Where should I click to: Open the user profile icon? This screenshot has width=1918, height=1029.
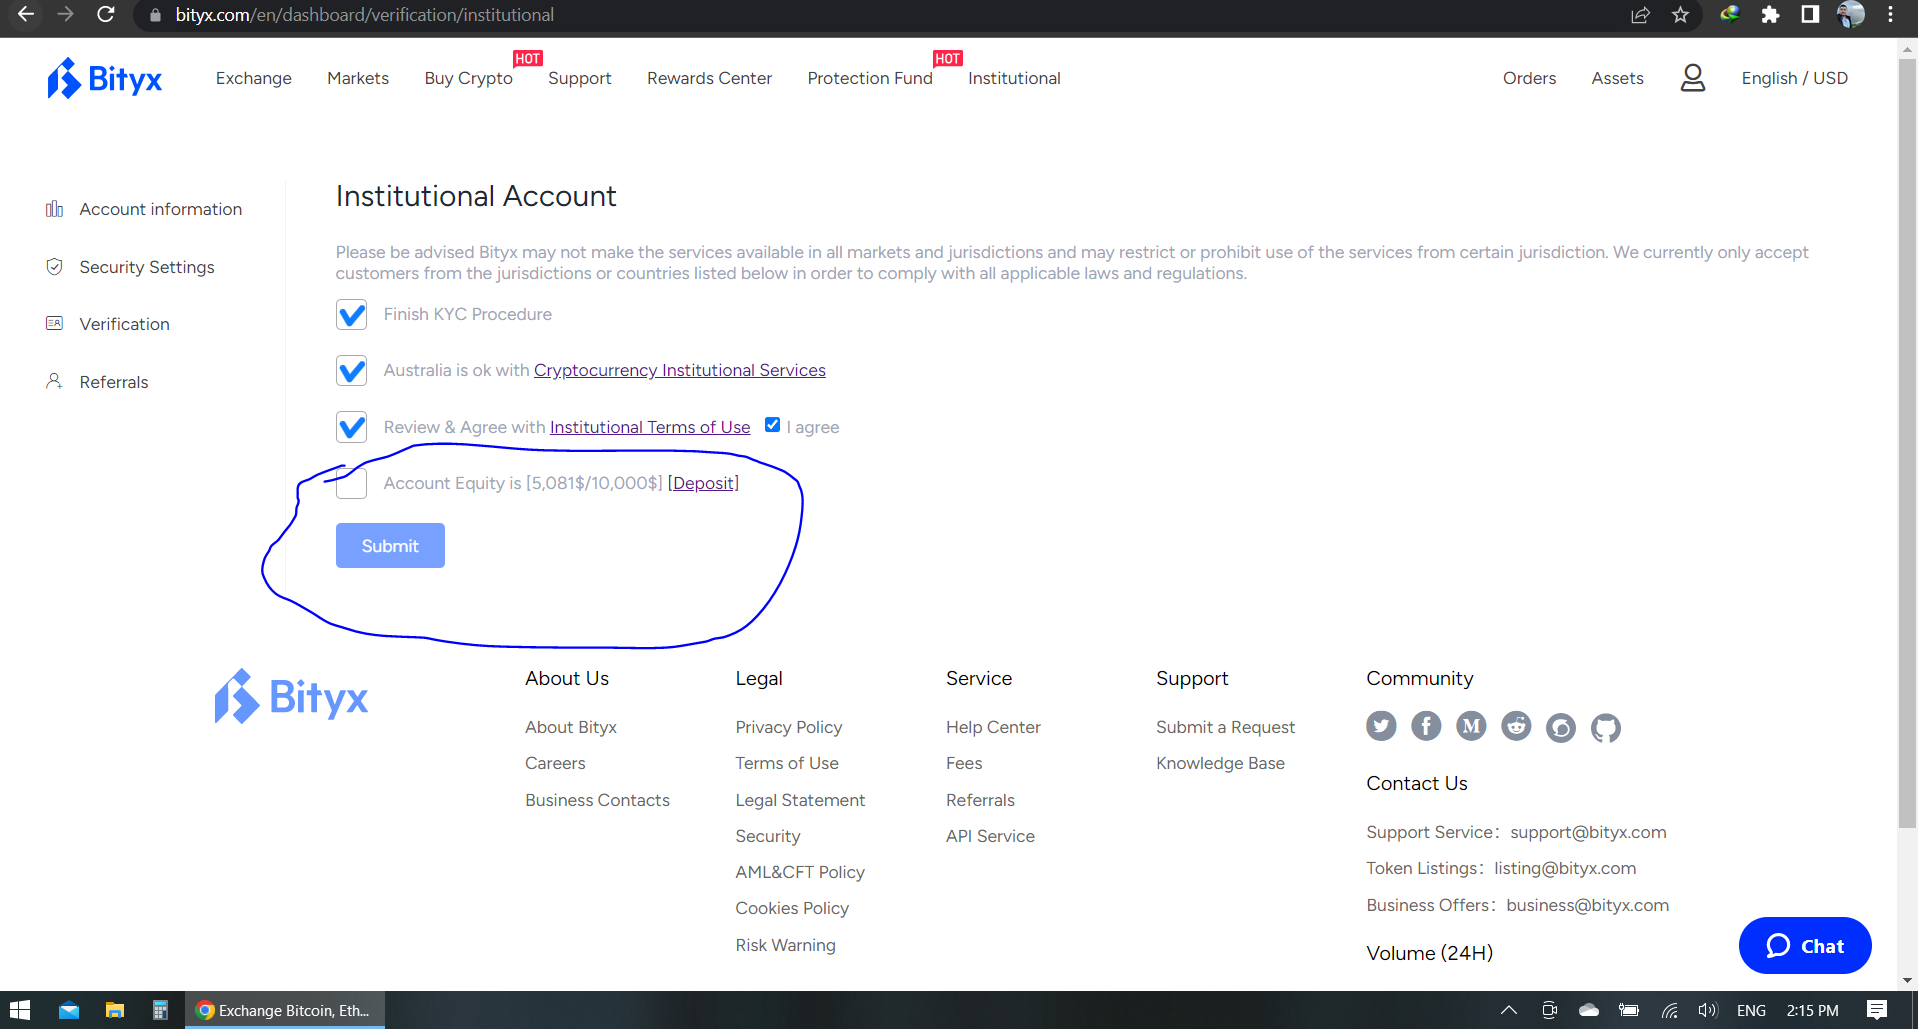point(1692,78)
